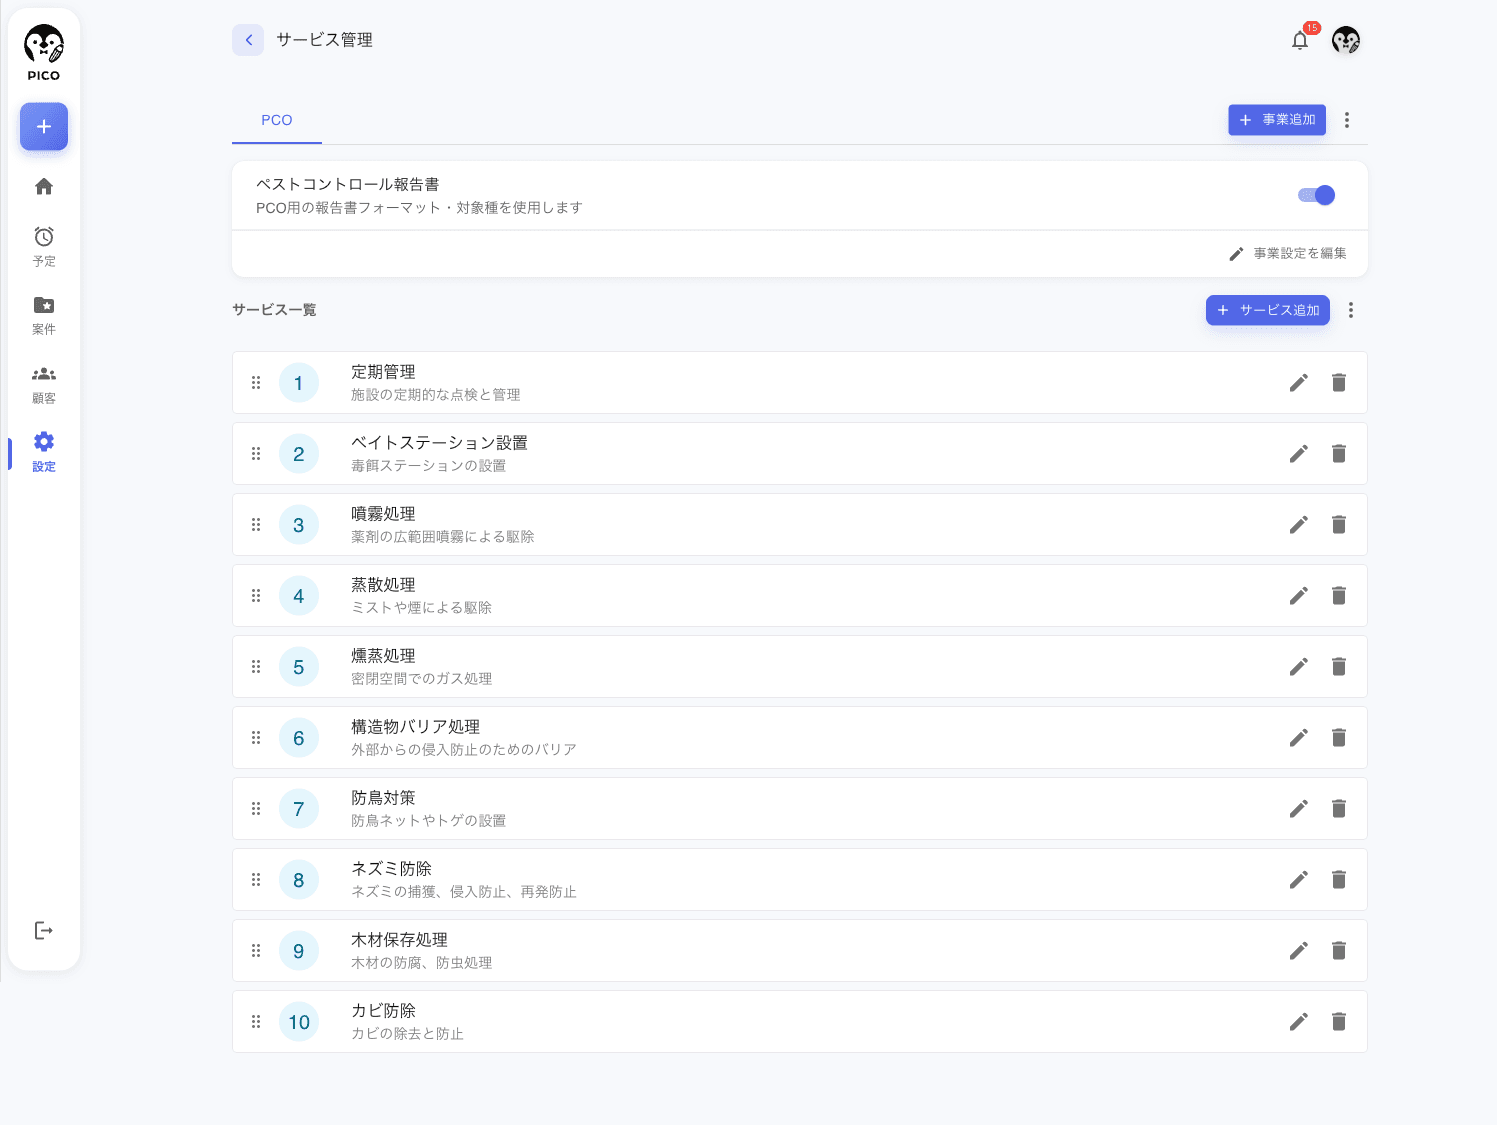This screenshot has height=1125, width=1497.
Task: Edit the 防鳥対策 service
Action: (x=1299, y=809)
